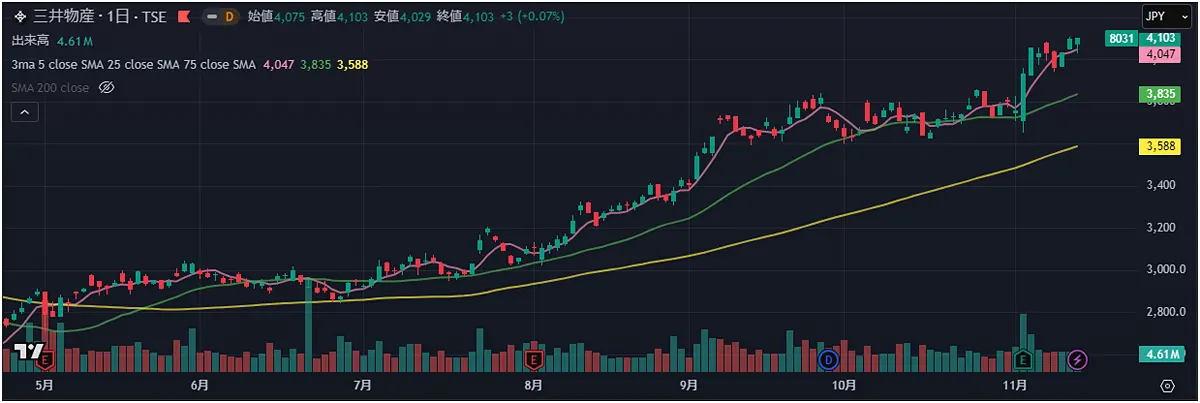
Task: Open the red earnings E marker in August
Action: (x=533, y=358)
